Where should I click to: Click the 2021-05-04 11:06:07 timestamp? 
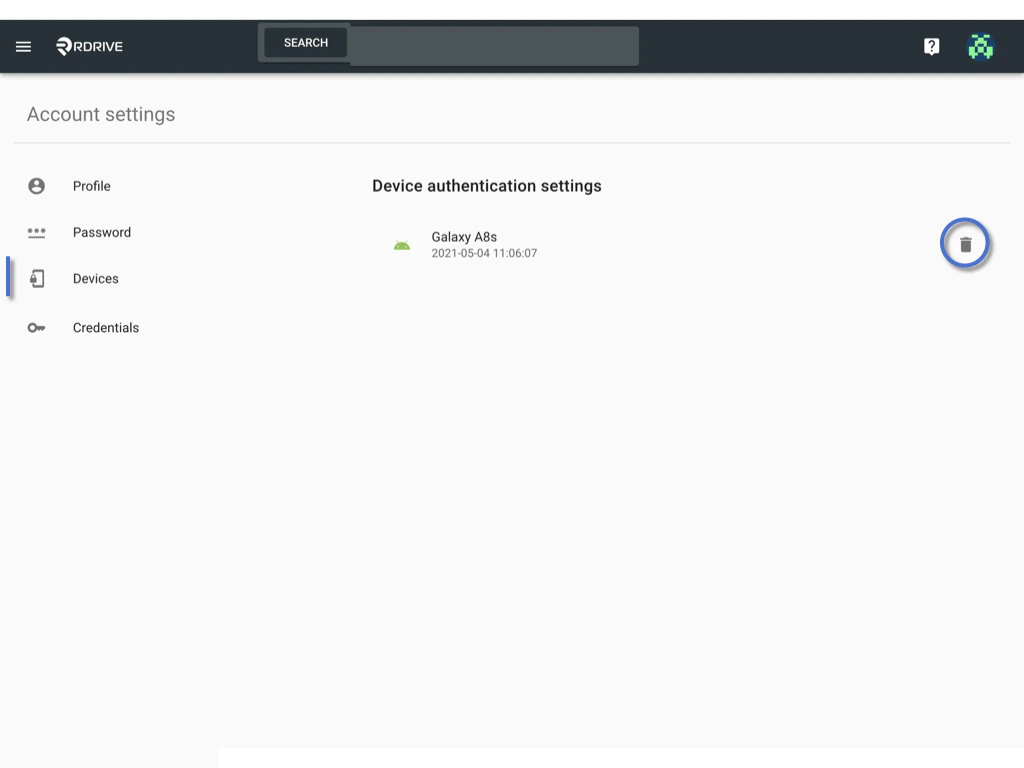point(484,253)
